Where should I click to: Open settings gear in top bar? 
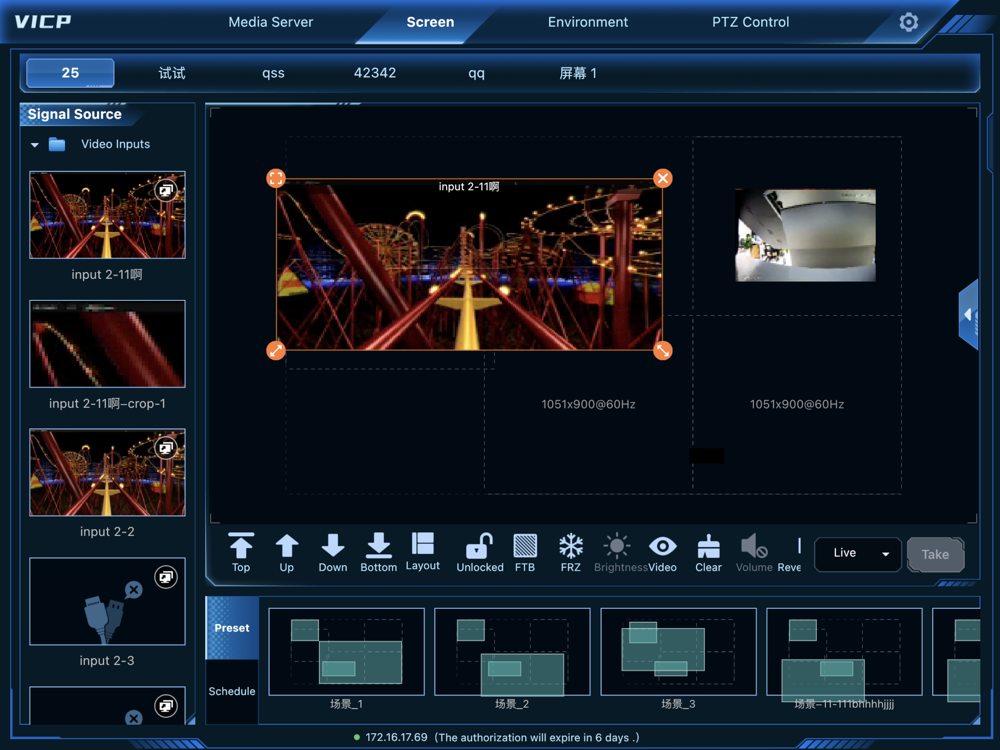[908, 22]
